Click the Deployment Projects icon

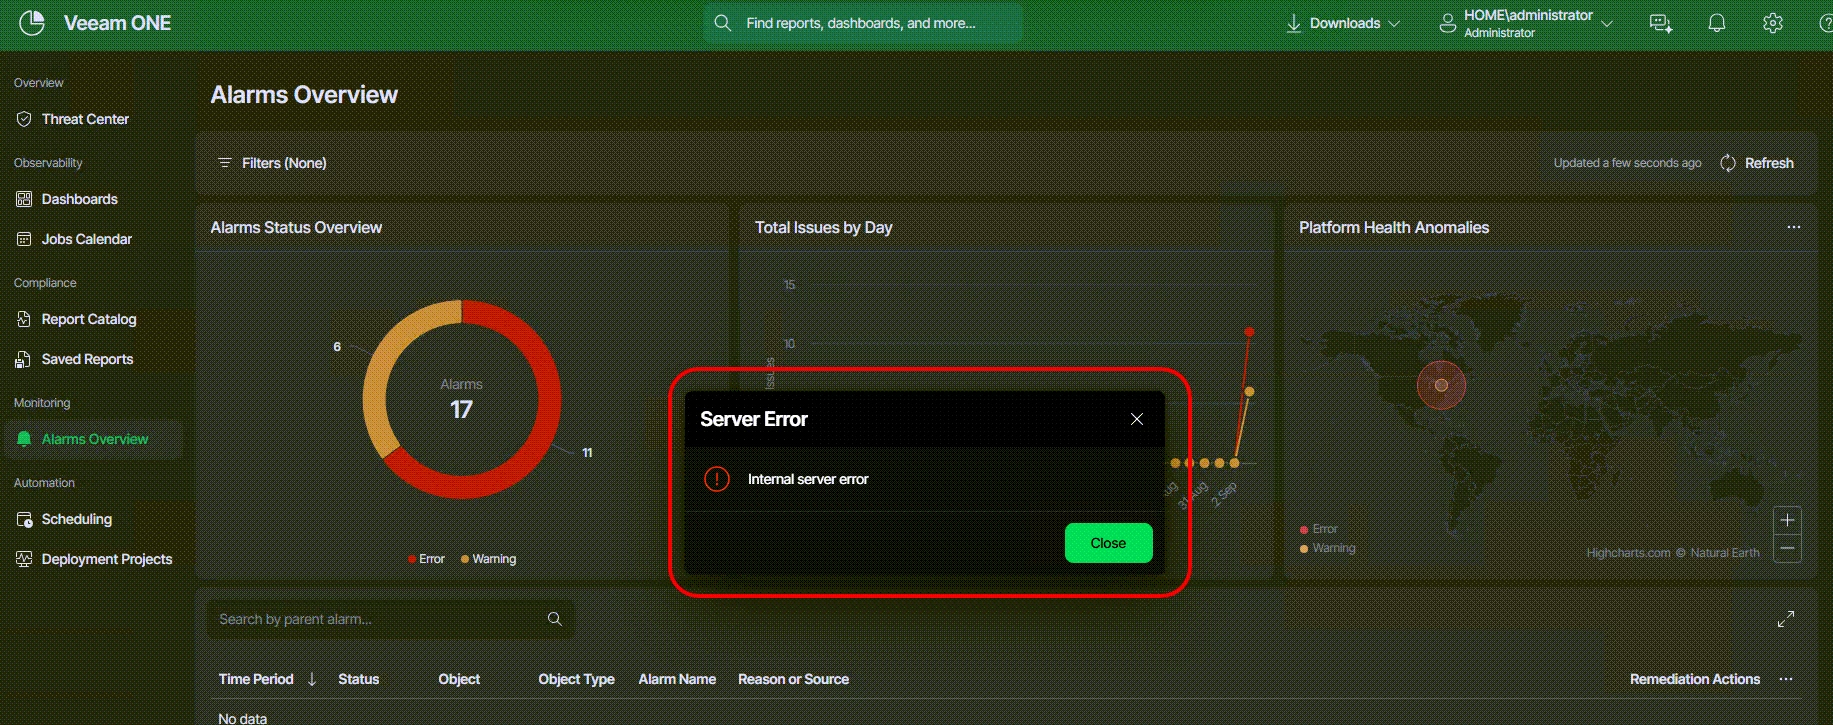(x=24, y=559)
